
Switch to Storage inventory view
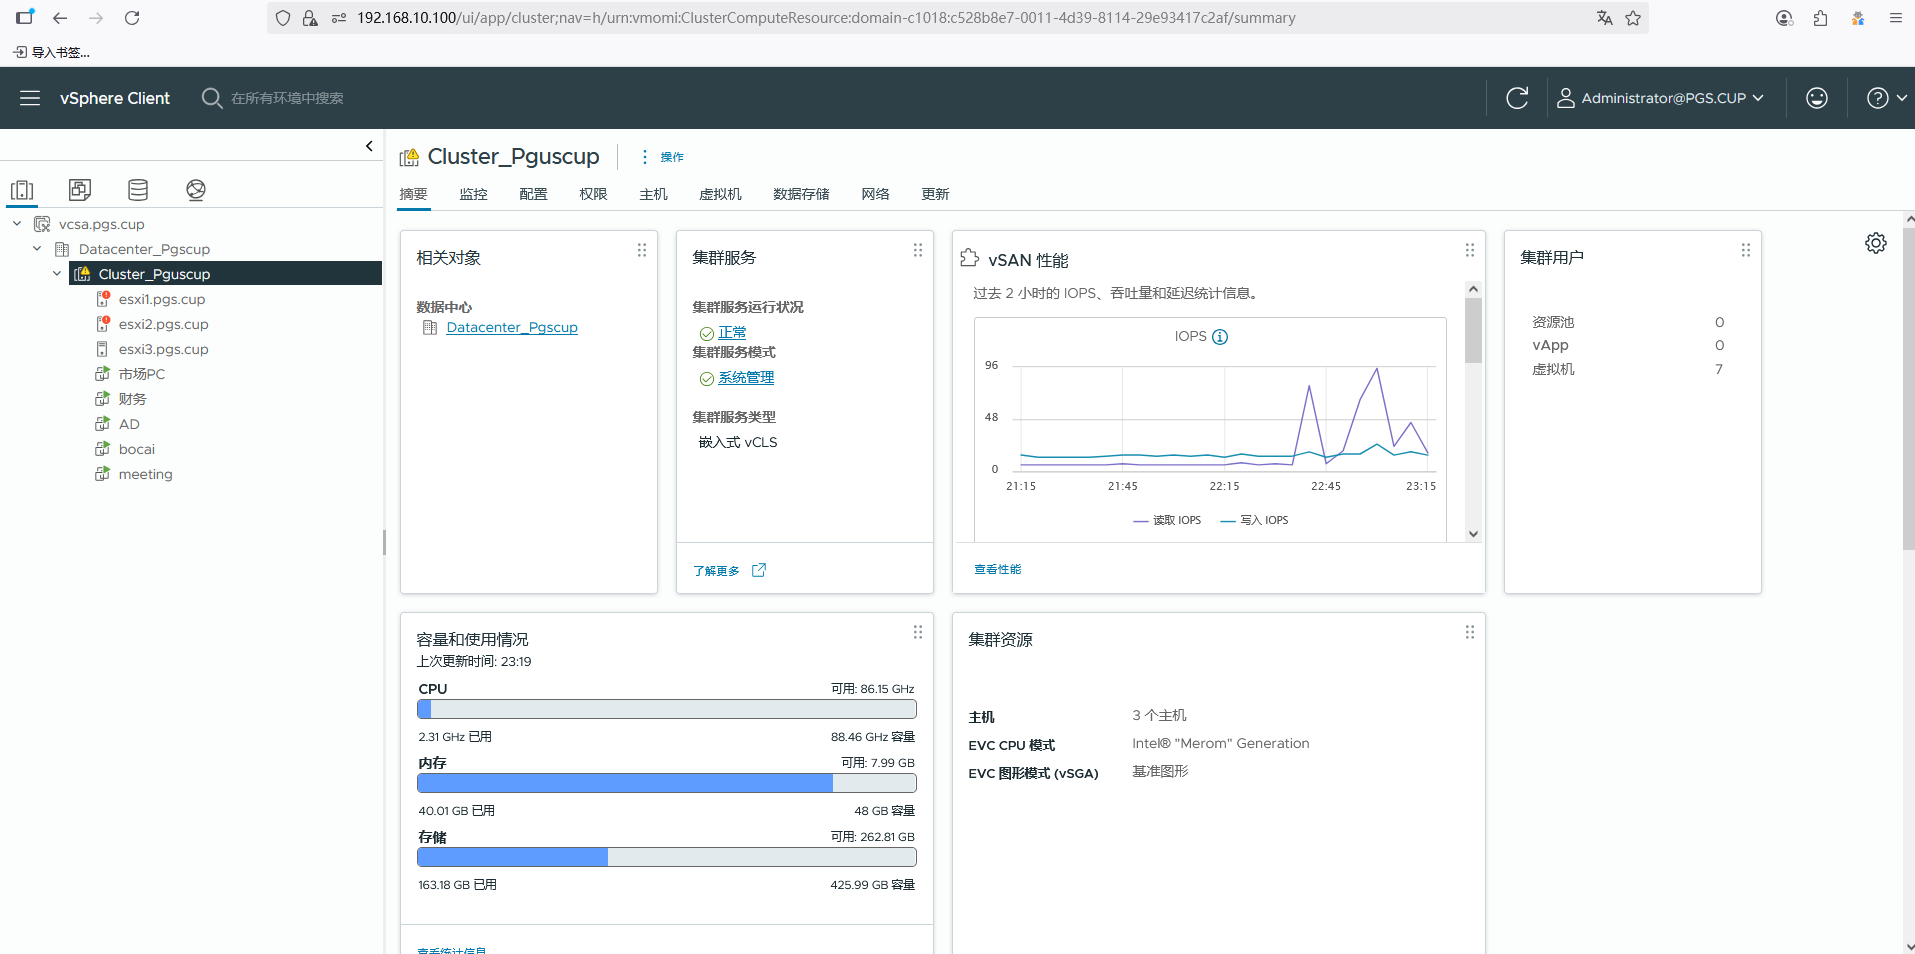(x=138, y=189)
